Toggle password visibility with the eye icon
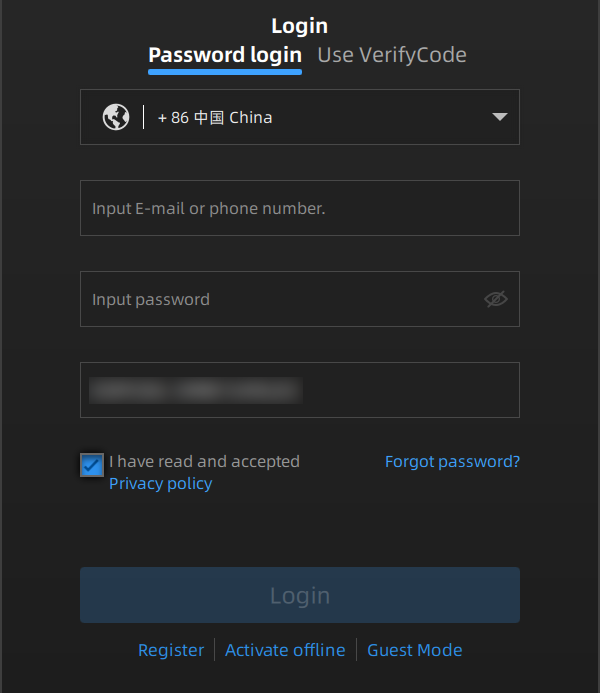The width and height of the screenshot is (600, 693). [x=496, y=299]
